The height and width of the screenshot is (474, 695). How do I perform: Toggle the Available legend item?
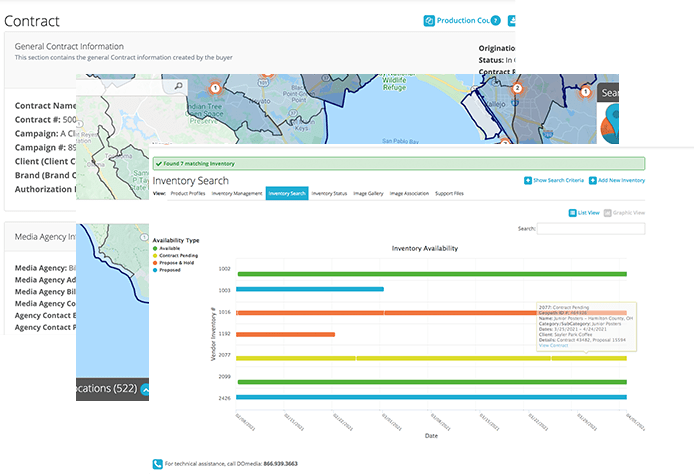pos(166,248)
